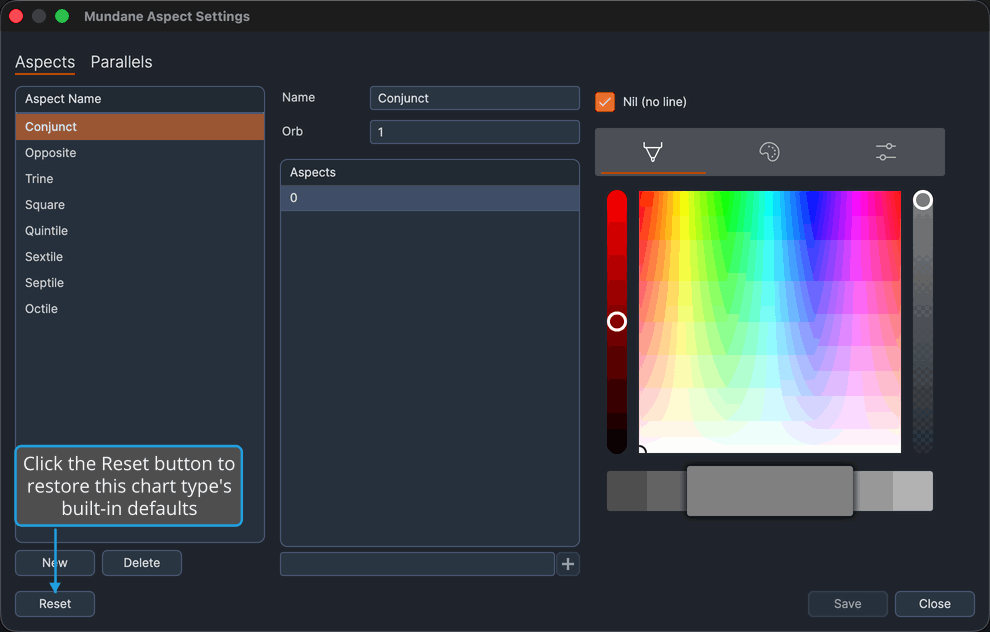Click the lightest gray swatch

(x=913, y=491)
